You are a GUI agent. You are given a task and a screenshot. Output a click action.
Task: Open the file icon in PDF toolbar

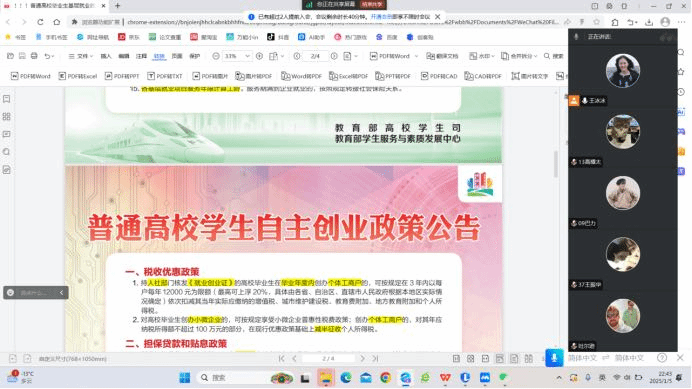10,56
